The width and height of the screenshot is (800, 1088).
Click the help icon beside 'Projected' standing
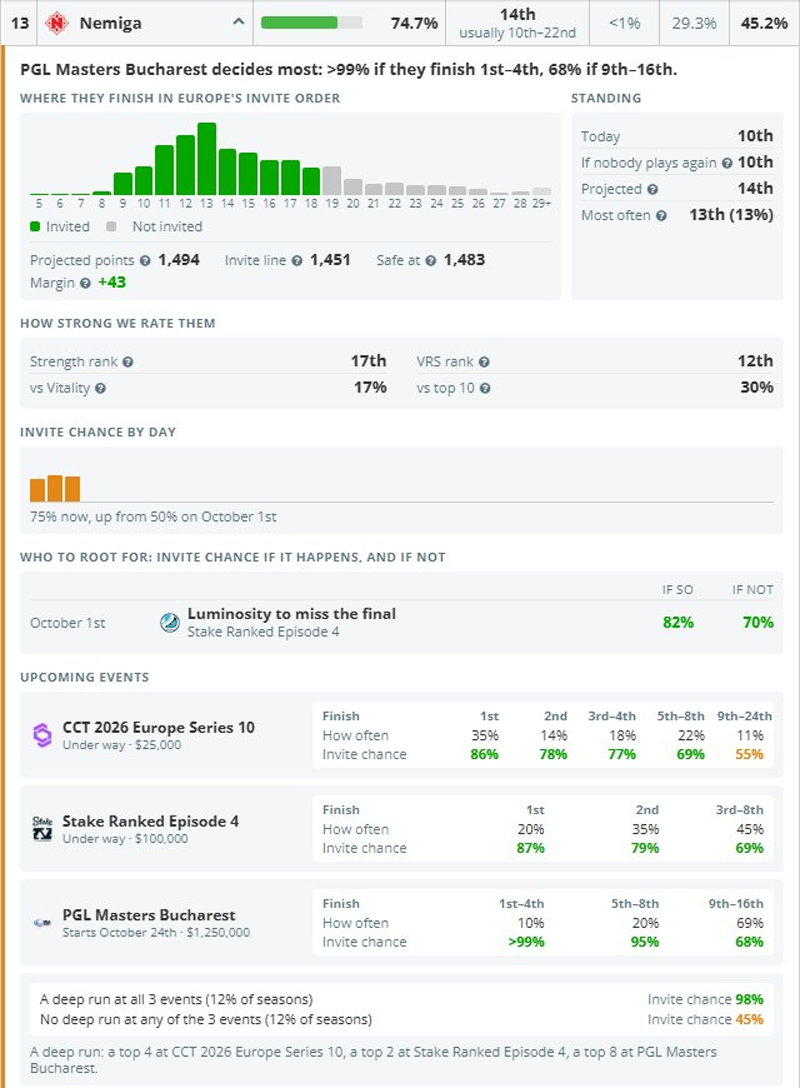point(652,189)
